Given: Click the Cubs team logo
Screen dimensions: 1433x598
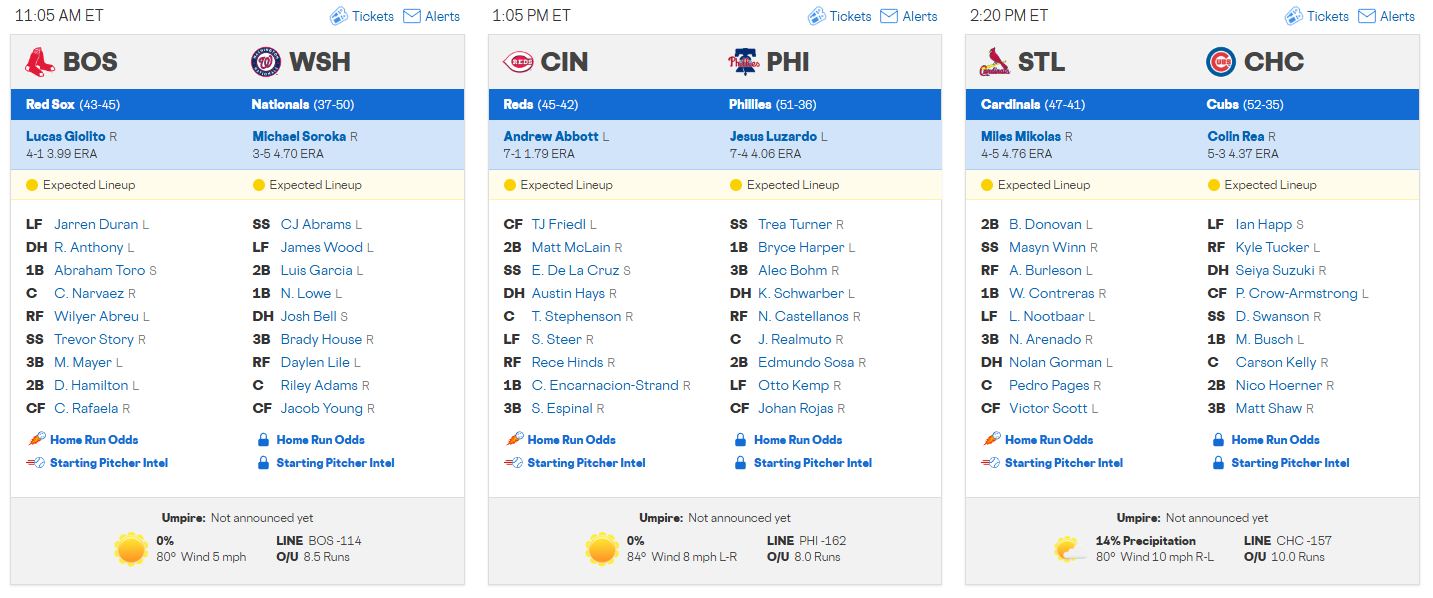Looking at the screenshot, I should (1221, 62).
